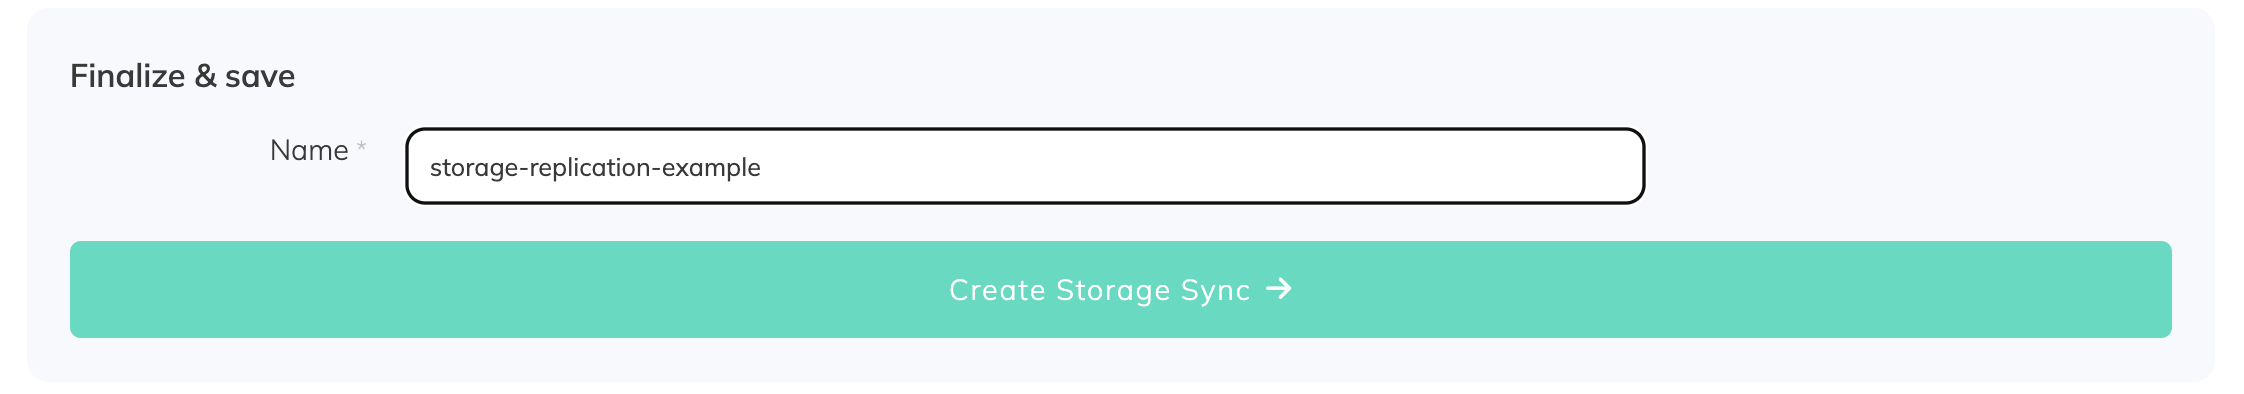Click the 'storage-replication-example' text in the field
This screenshot has width=2244, height=394.
pos(595,167)
